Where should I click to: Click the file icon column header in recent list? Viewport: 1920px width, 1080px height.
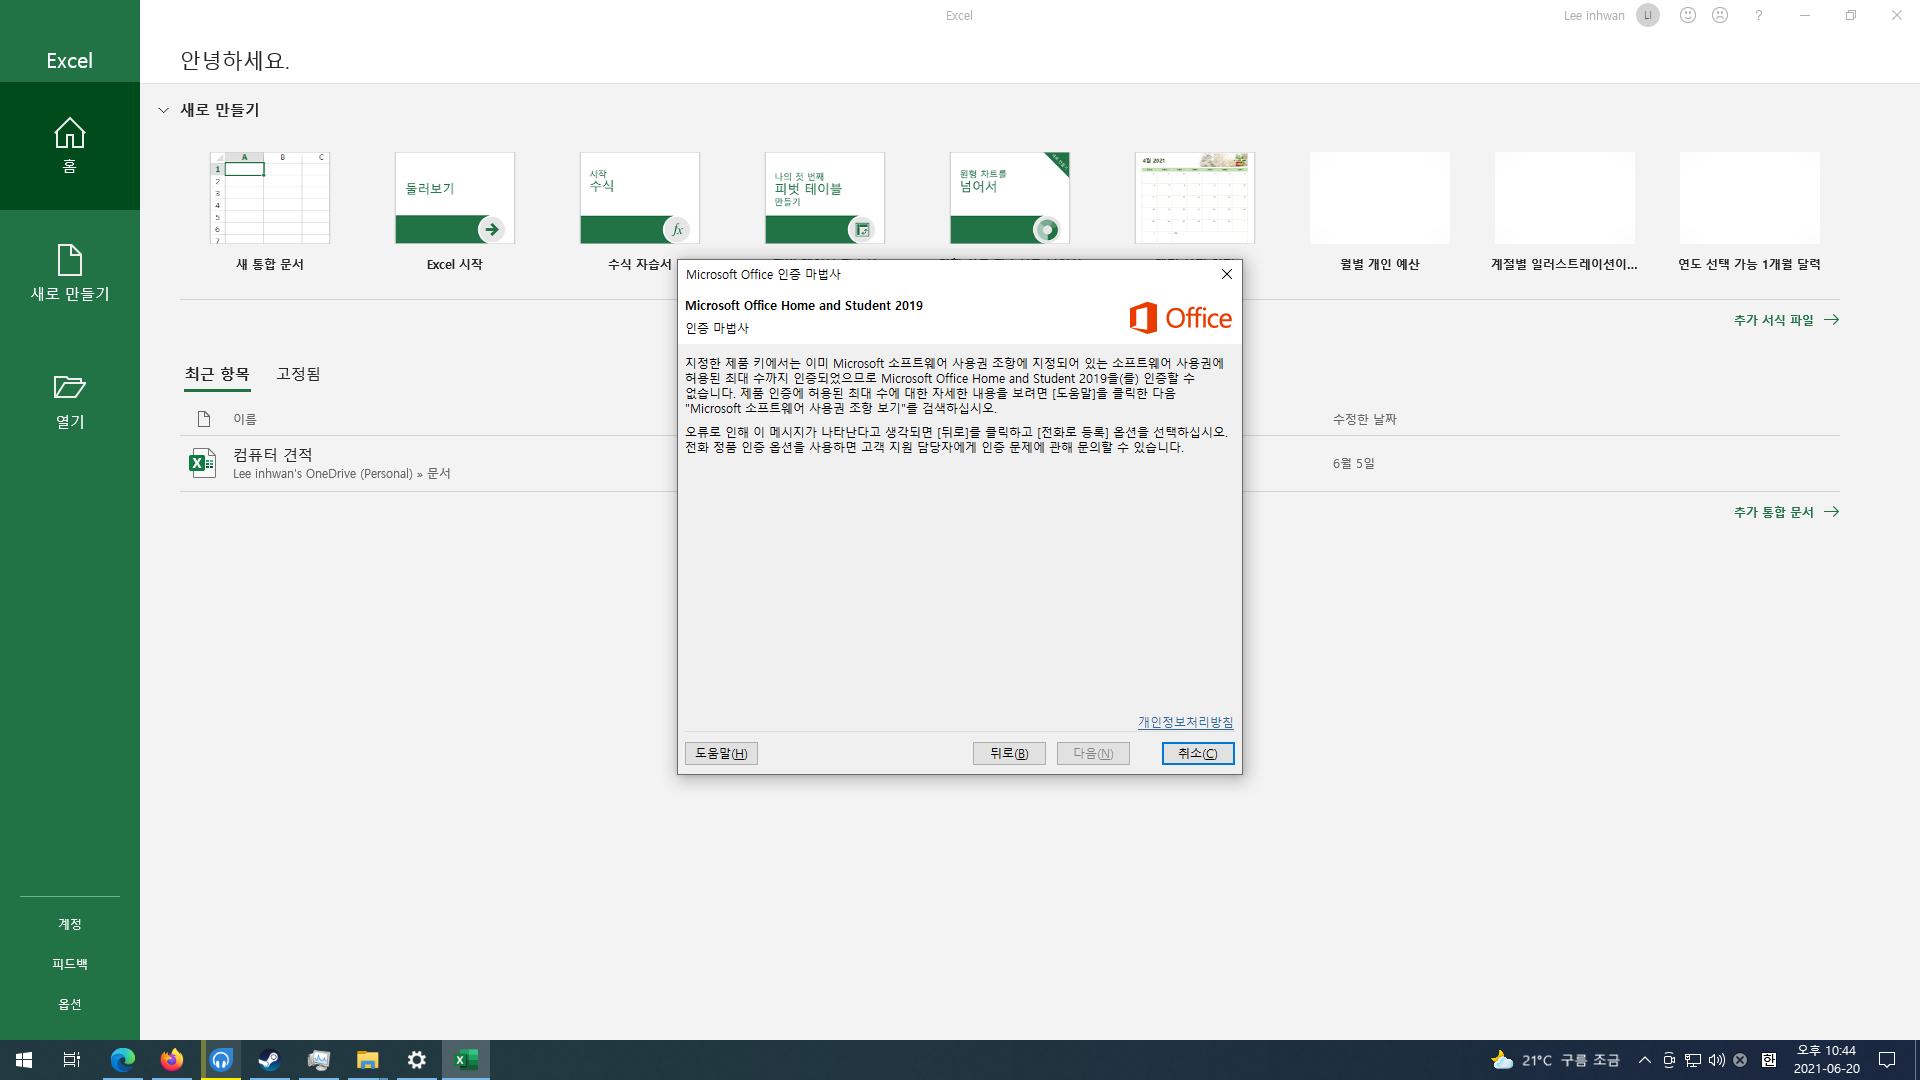(204, 419)
